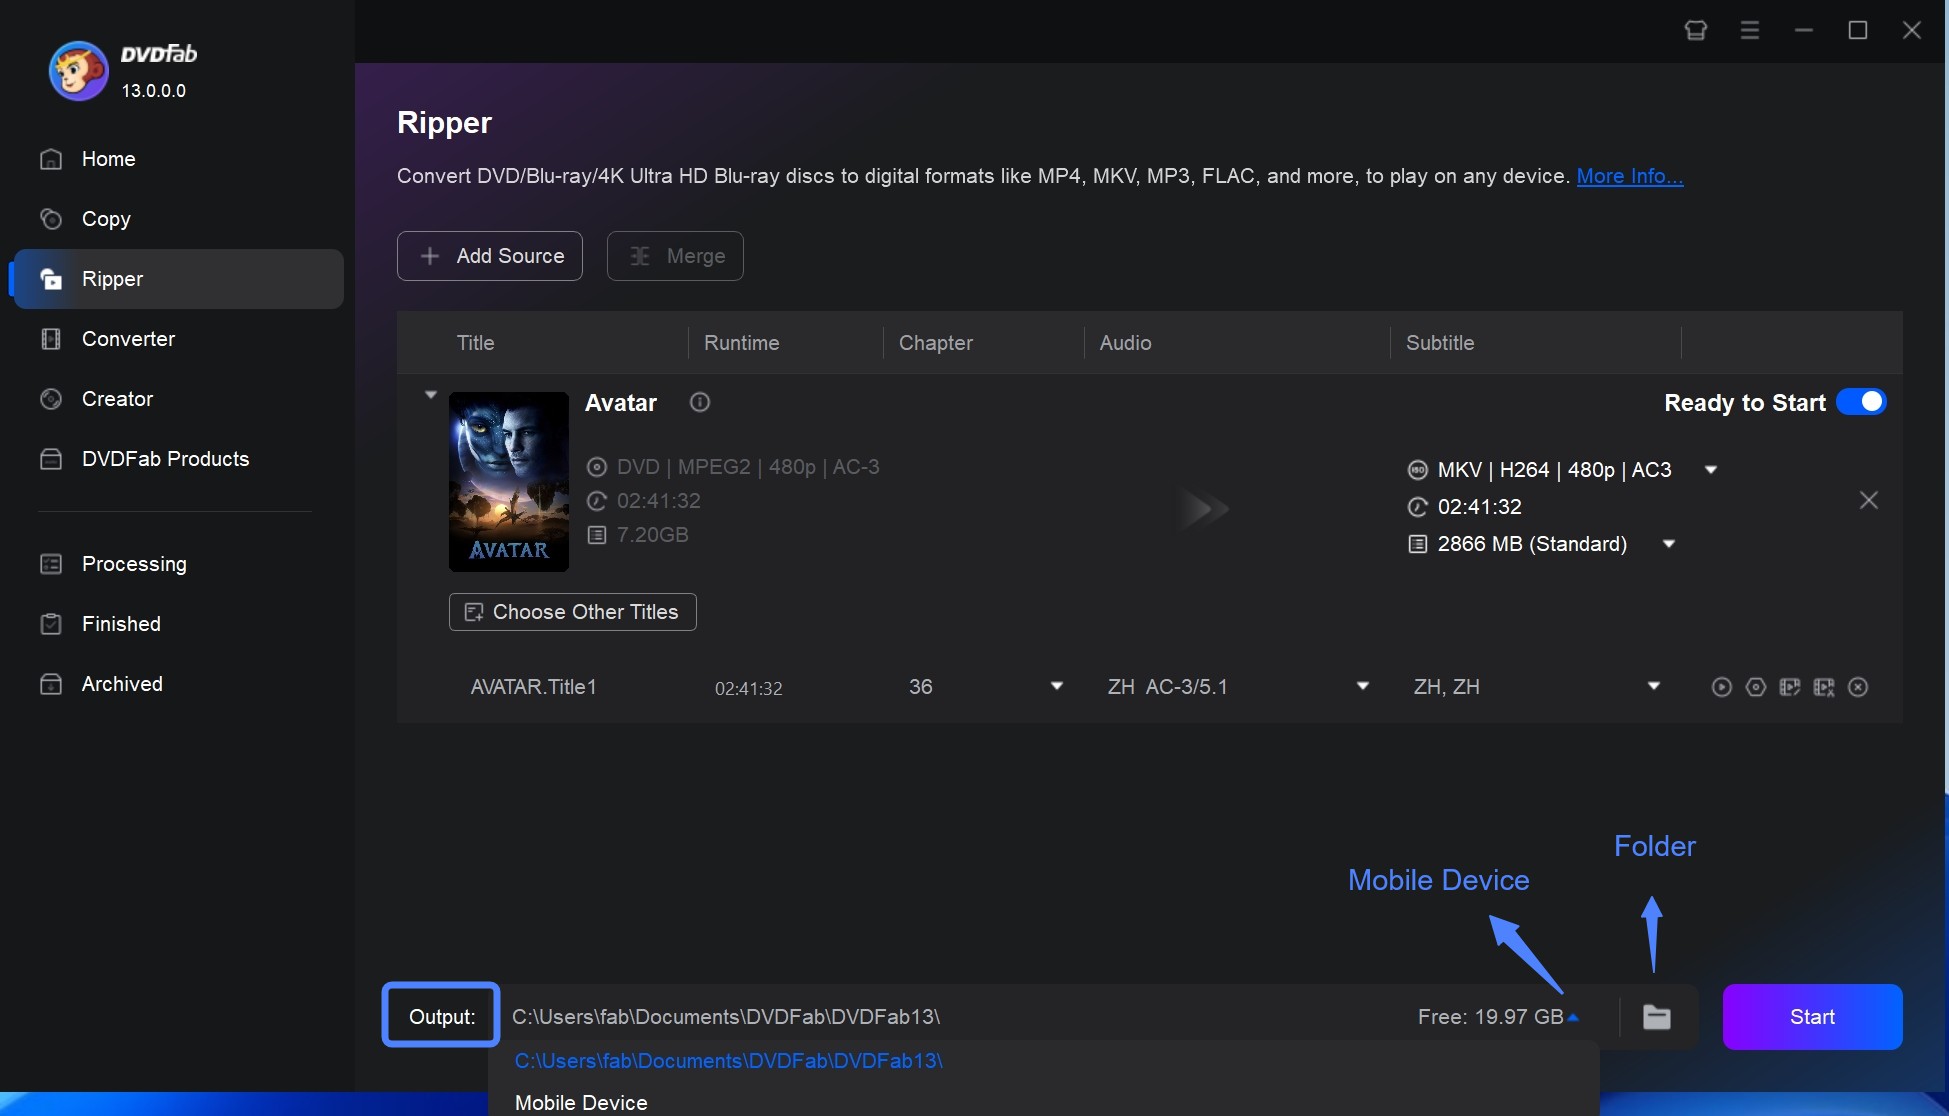Toggle Mobile Device output destination
The width and height of the screenshot is (1949, 1116).
click(x=580, y=1101)
